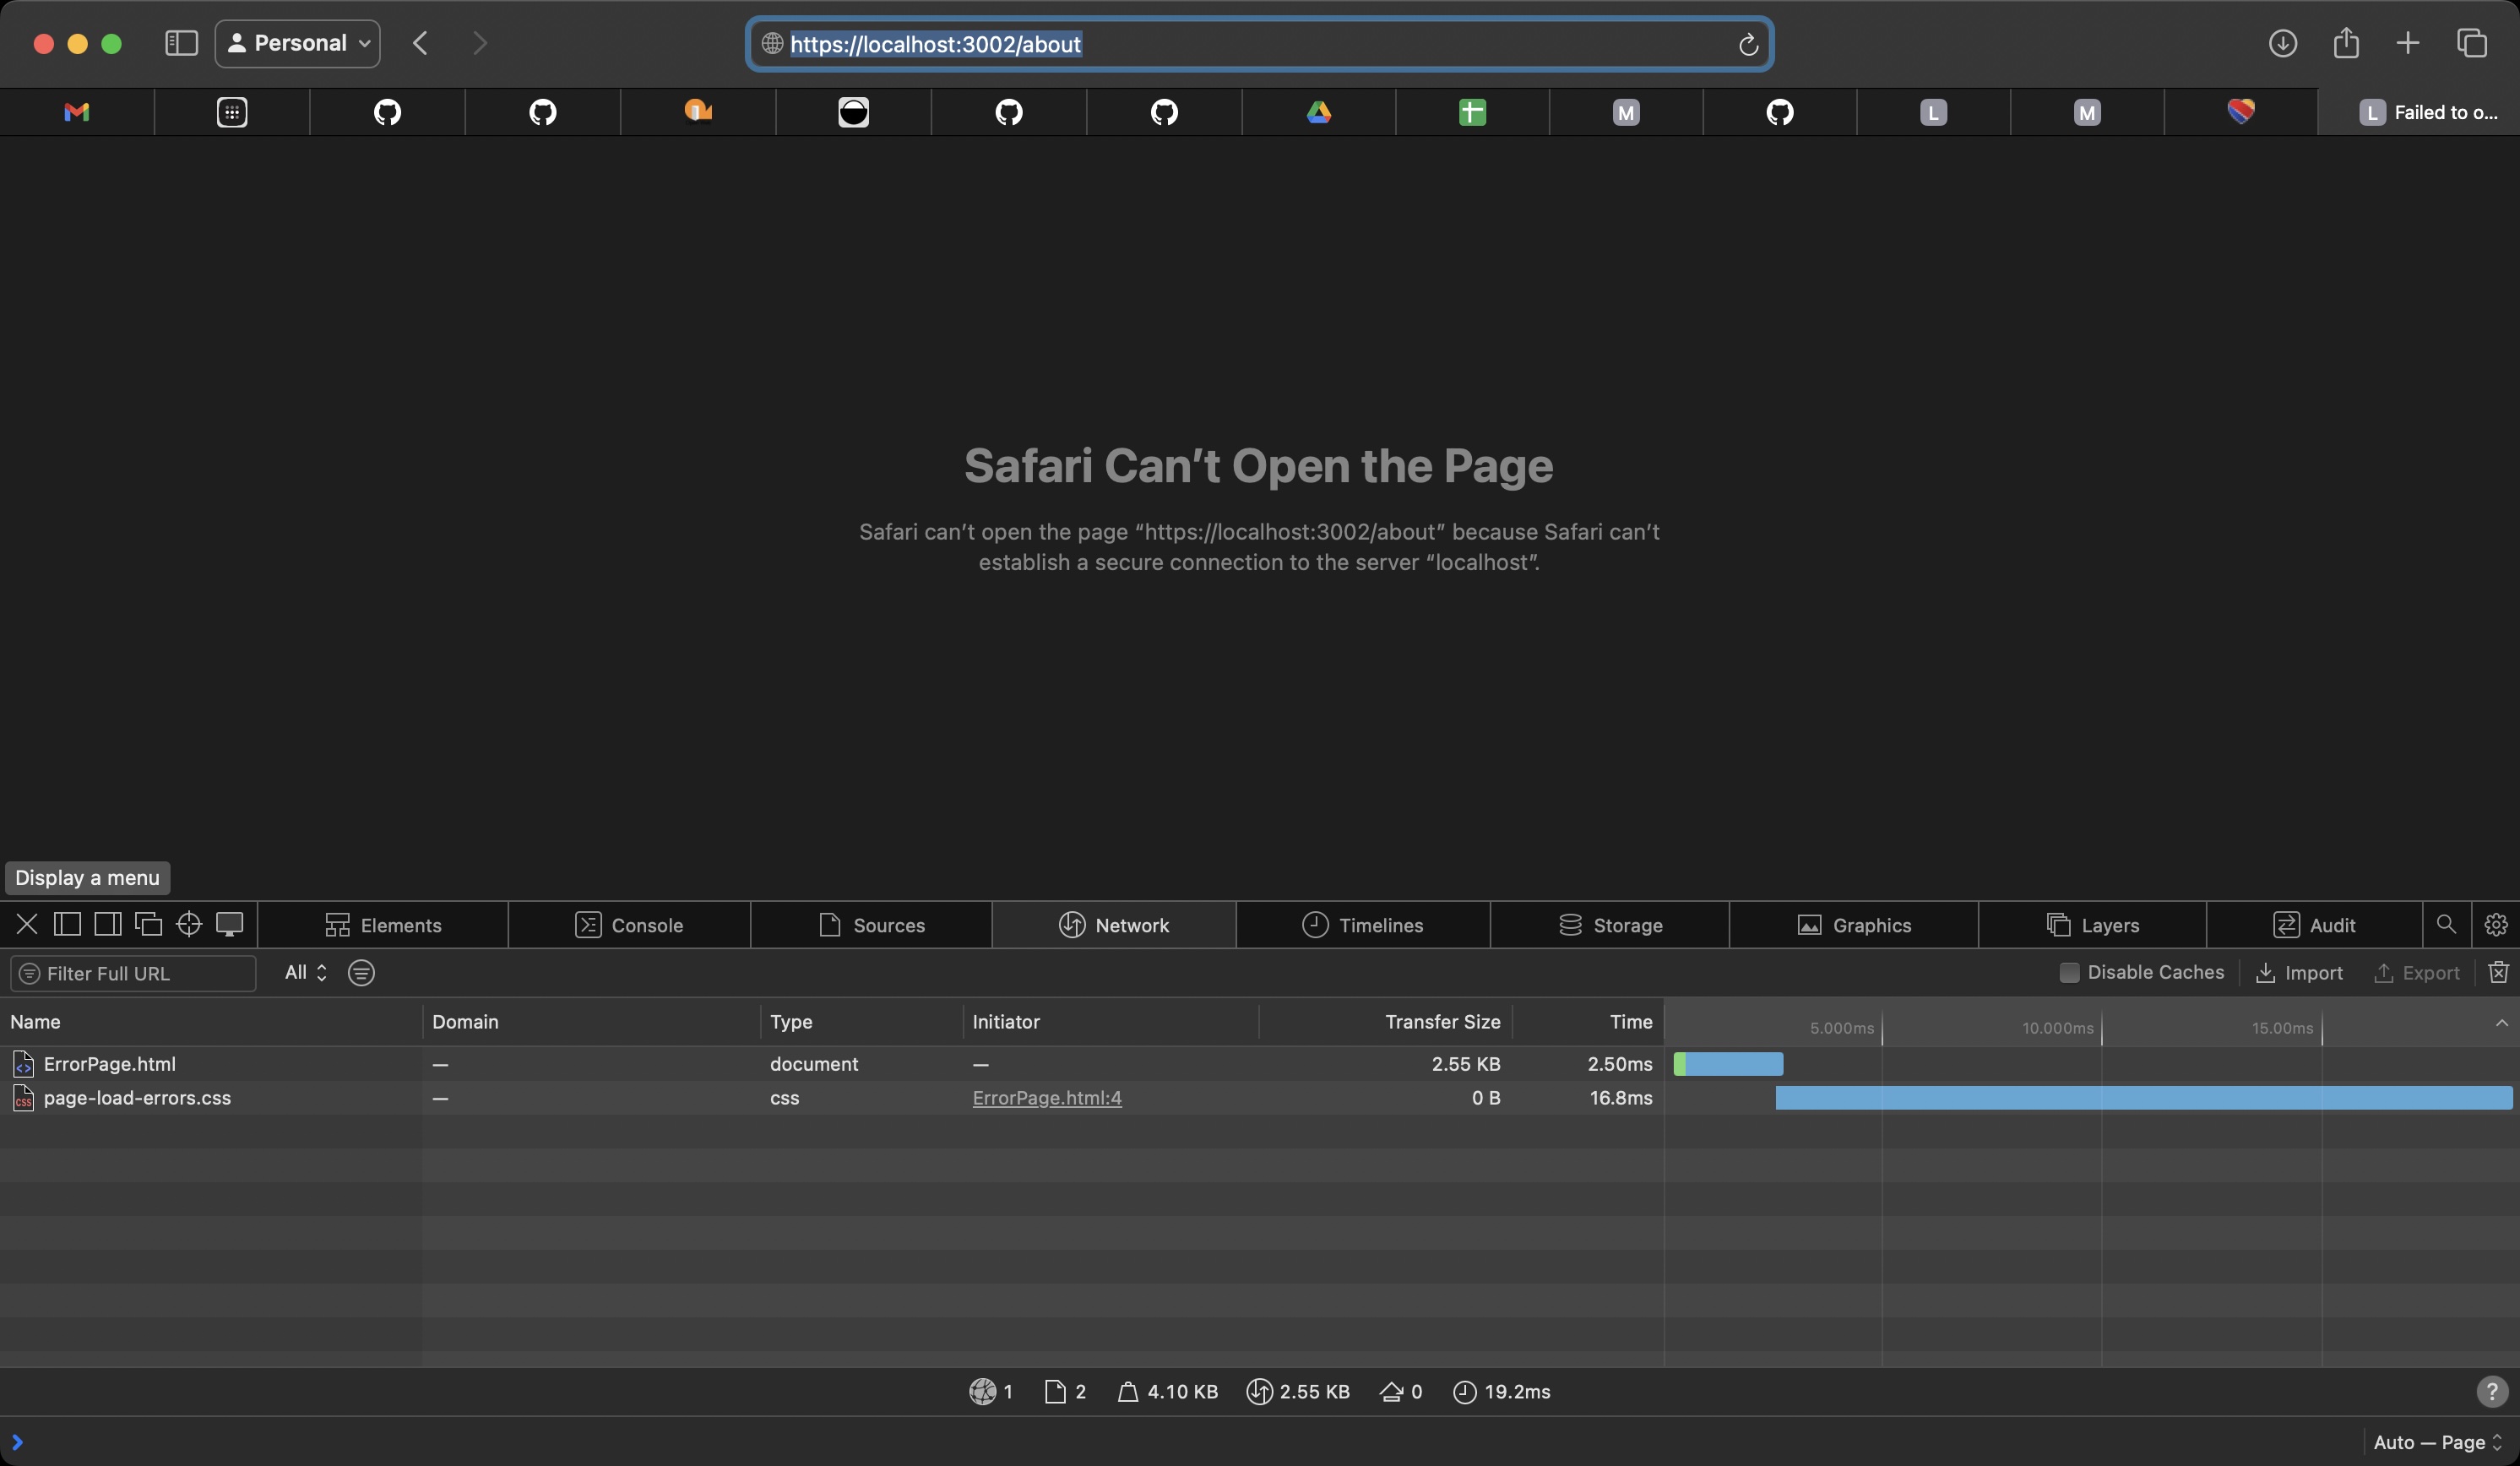
Task: Toggle the Safari sidebar
Action: coord(181,43)
